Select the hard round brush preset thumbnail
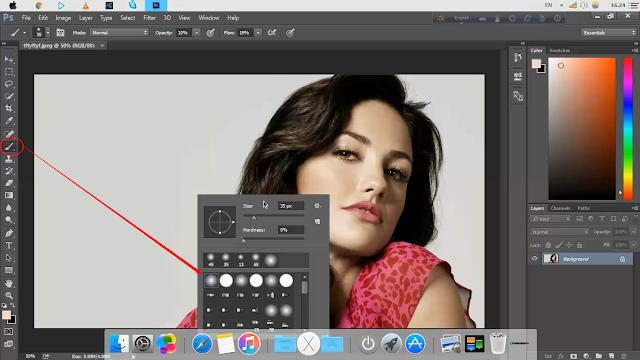Viewport: 640px width, 360px height. (x=226, y=280)
